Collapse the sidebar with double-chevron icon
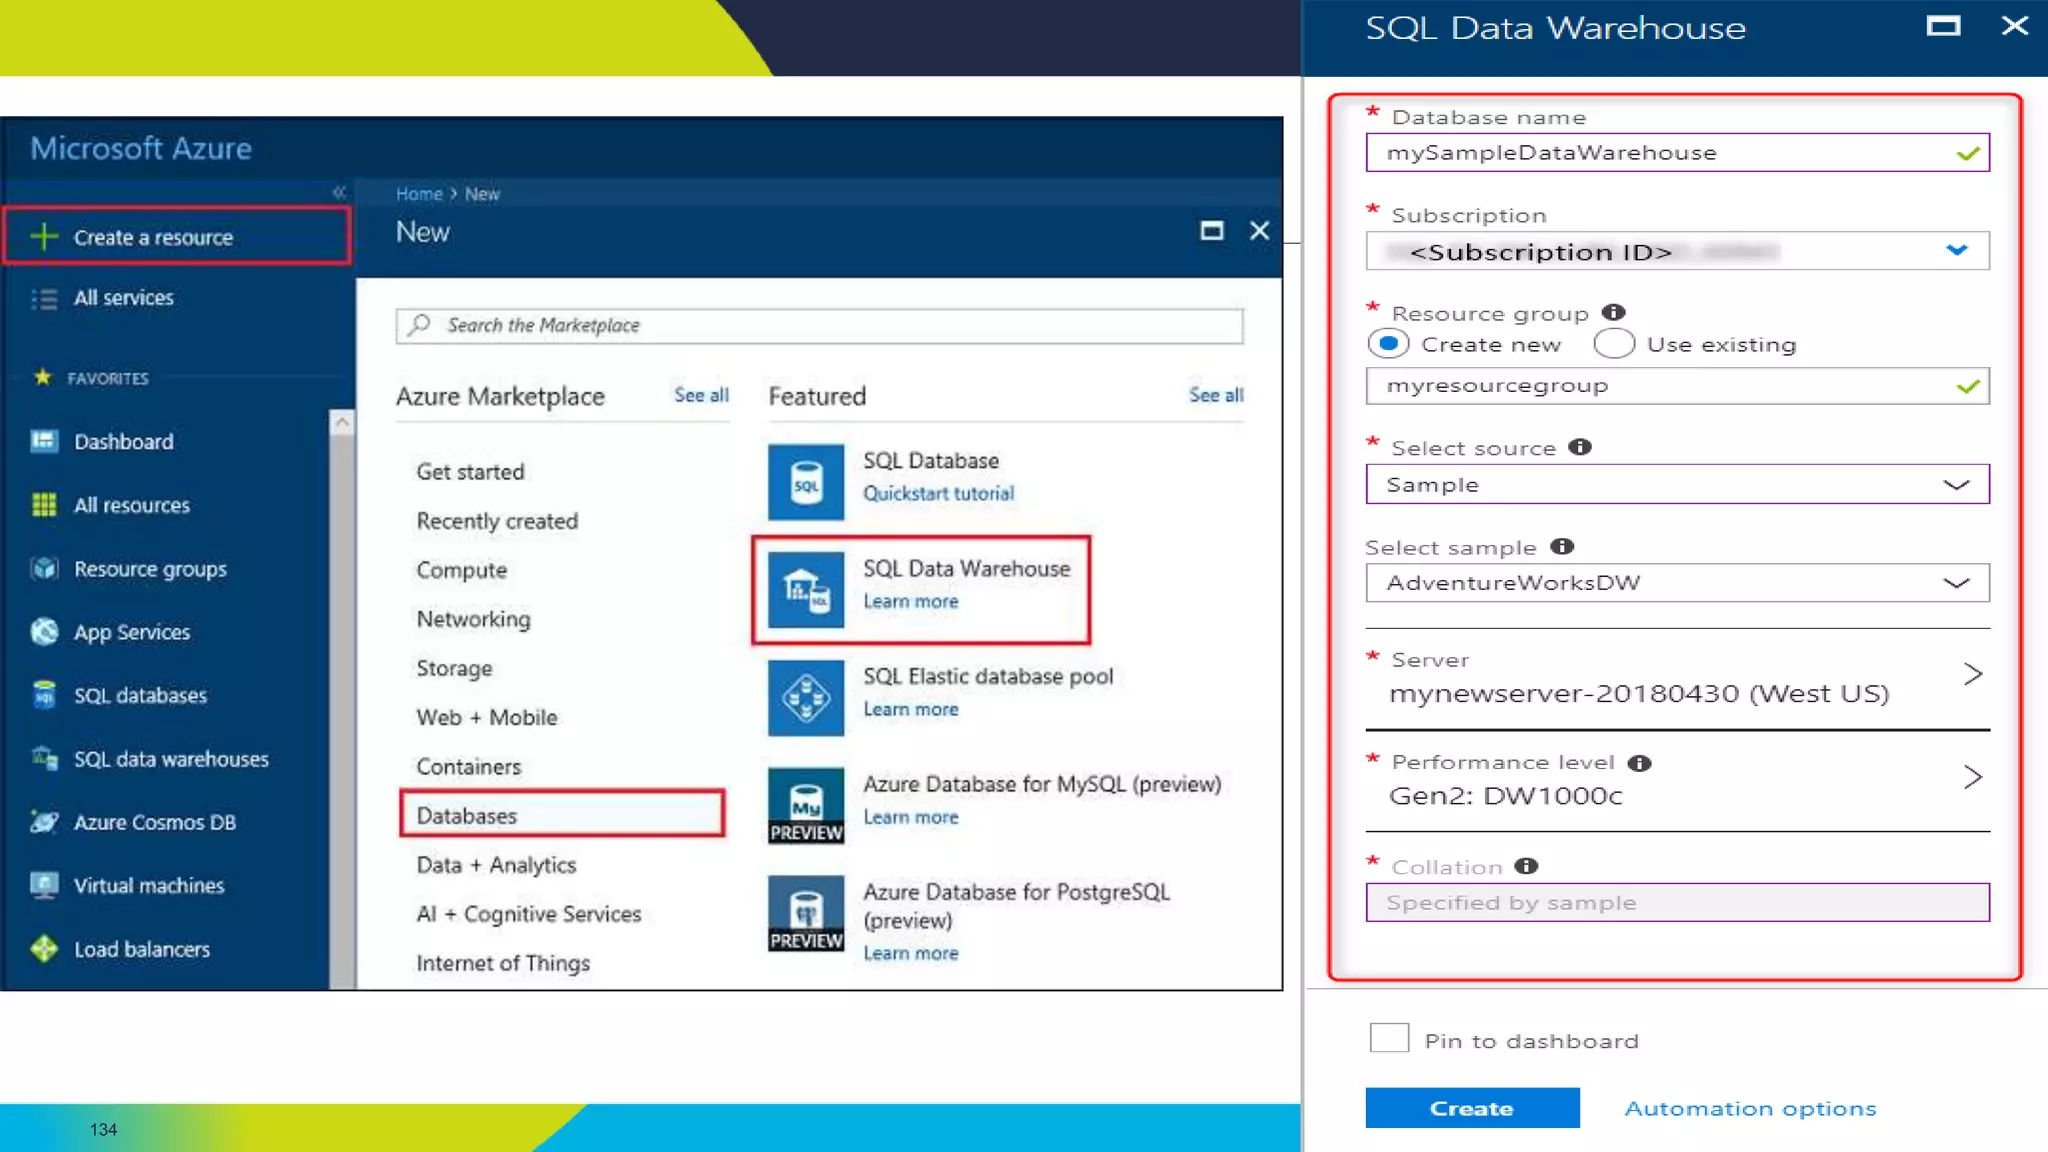 (339, 192)
